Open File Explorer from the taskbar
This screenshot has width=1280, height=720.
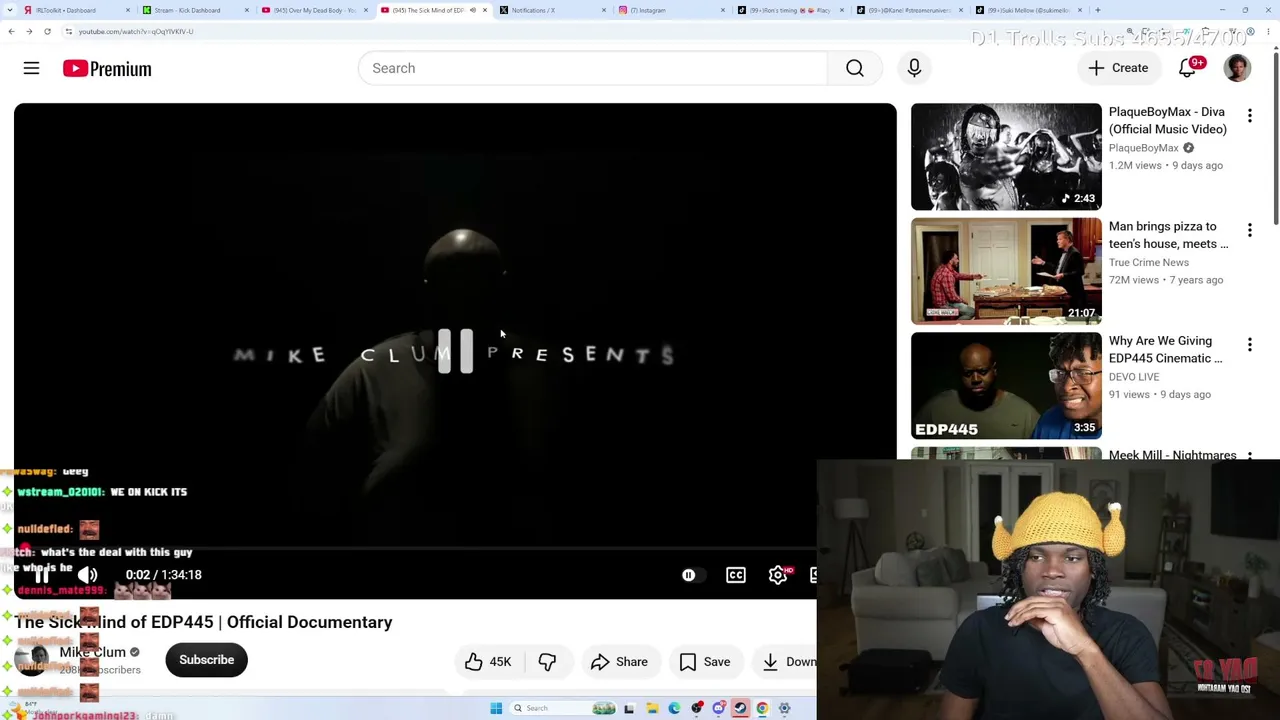pos(652,708)
